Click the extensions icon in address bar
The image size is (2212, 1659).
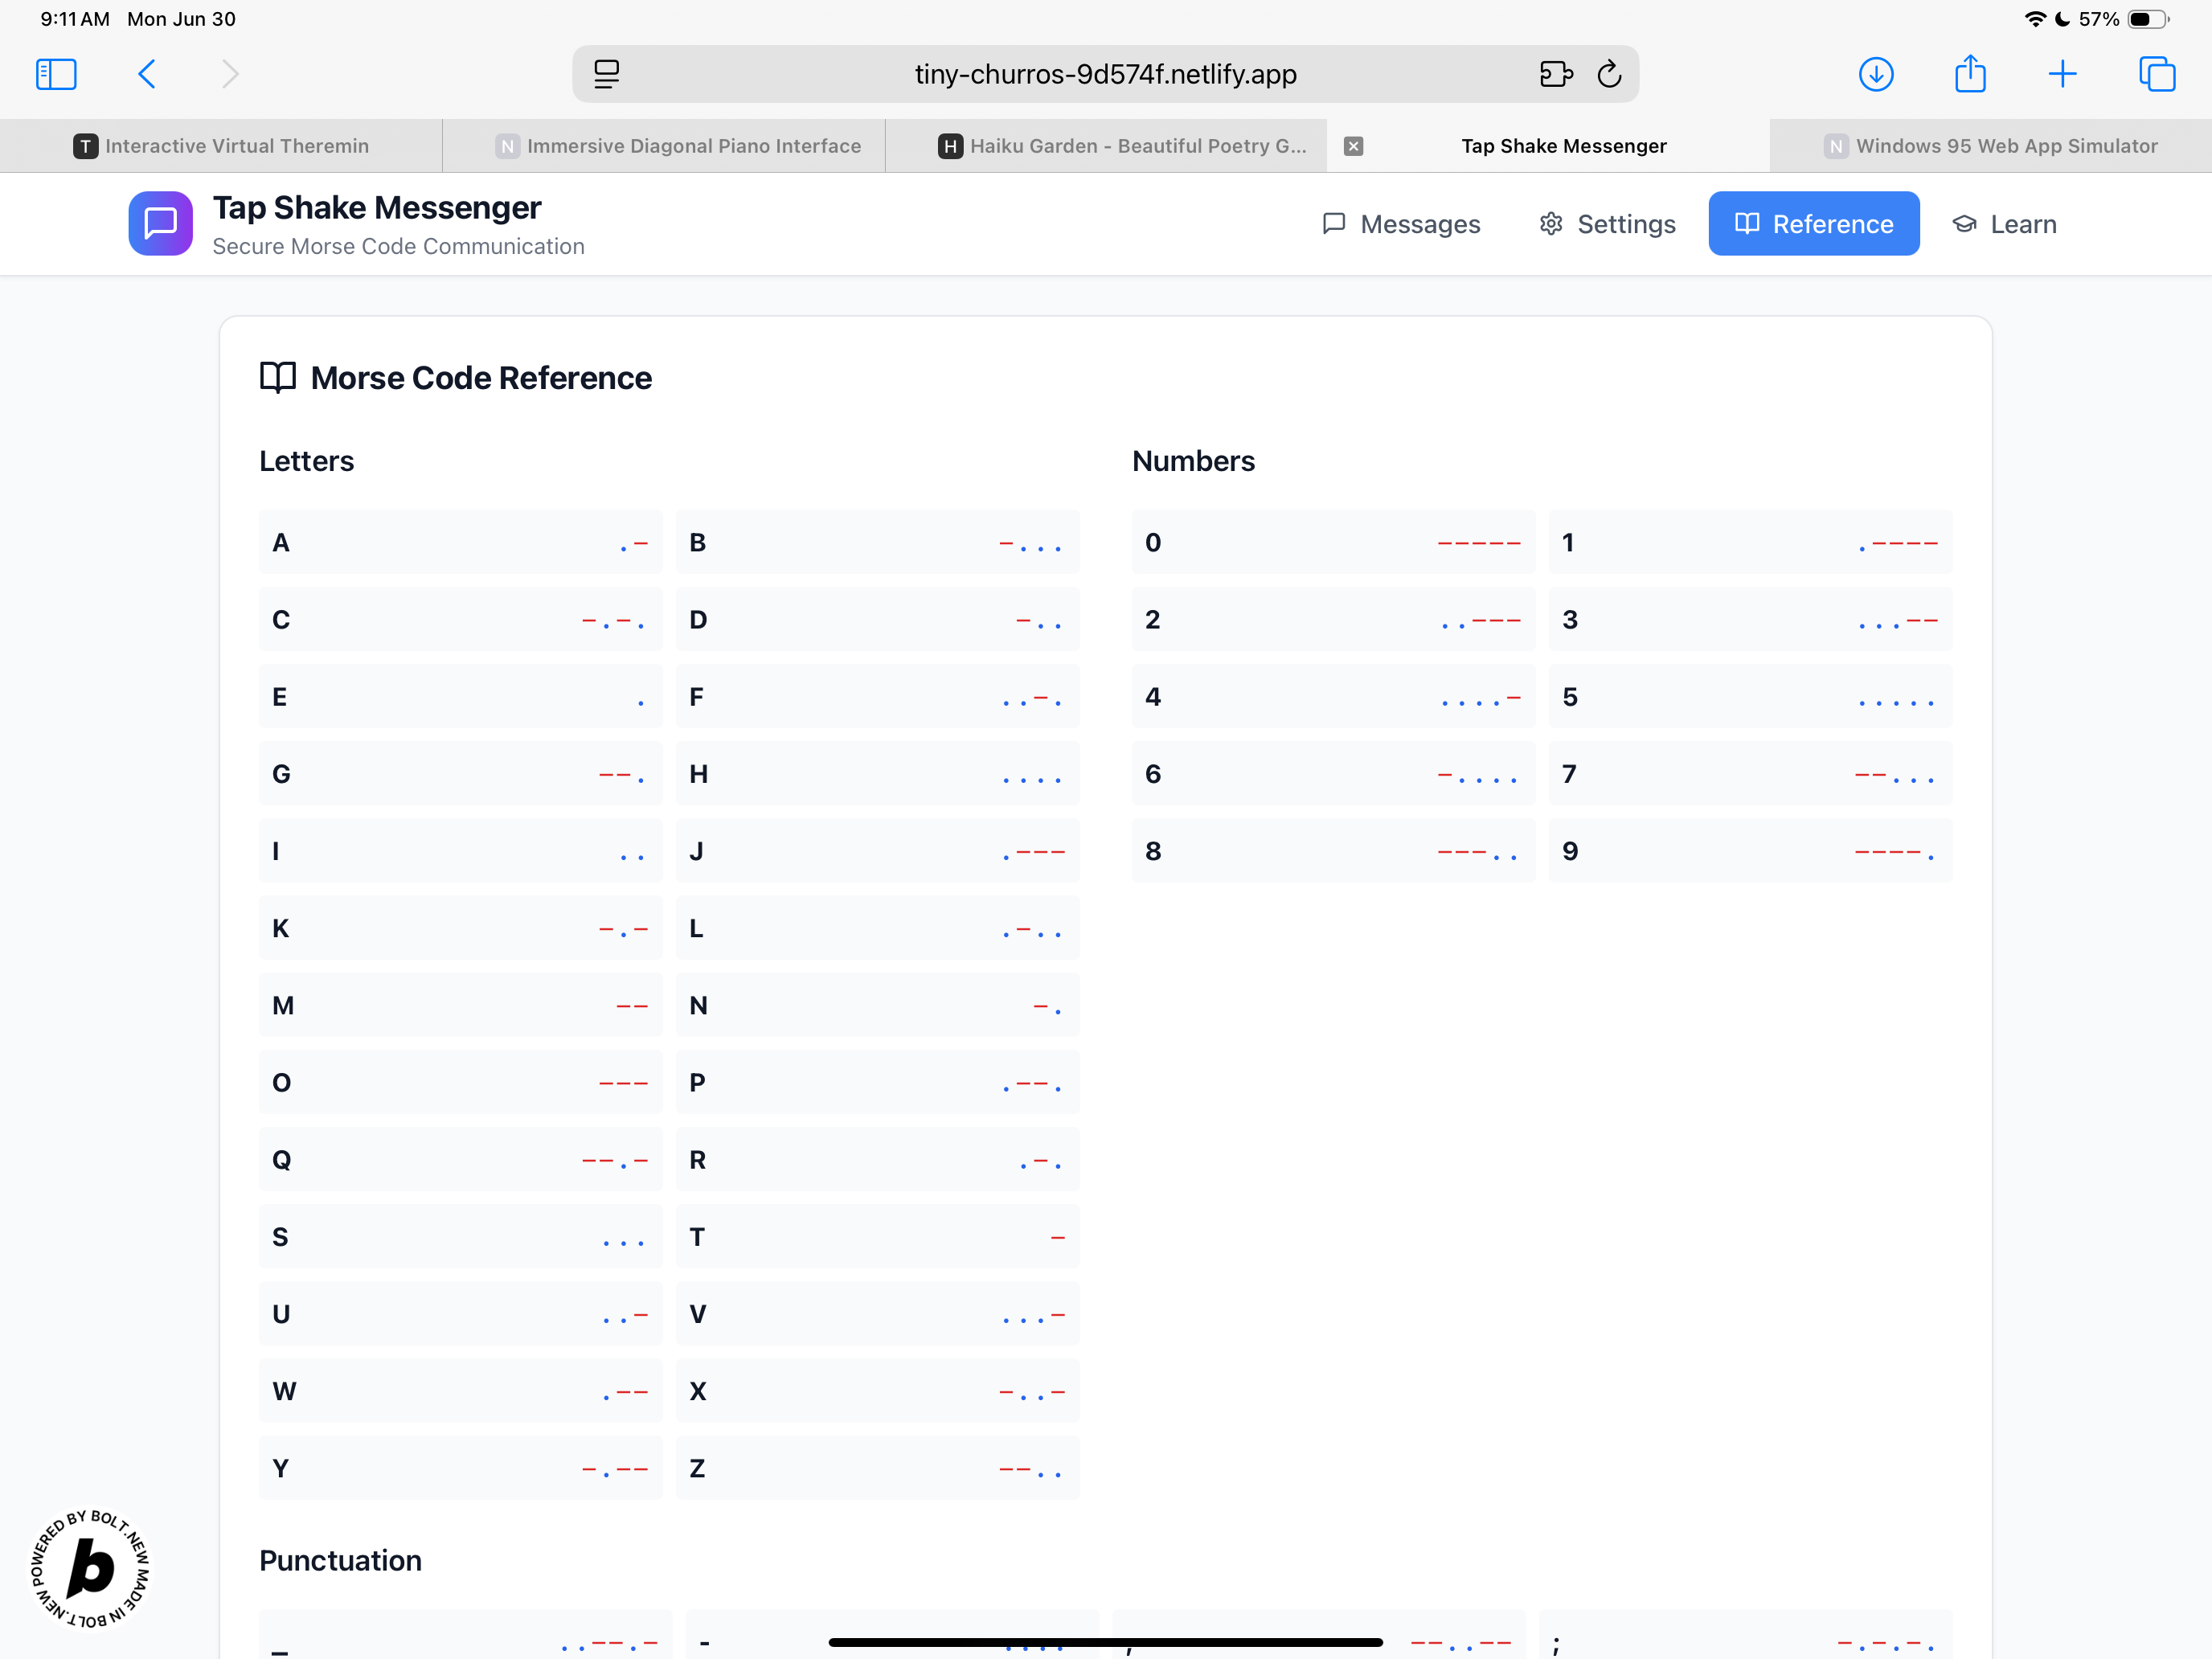(x=1556, y=74)
